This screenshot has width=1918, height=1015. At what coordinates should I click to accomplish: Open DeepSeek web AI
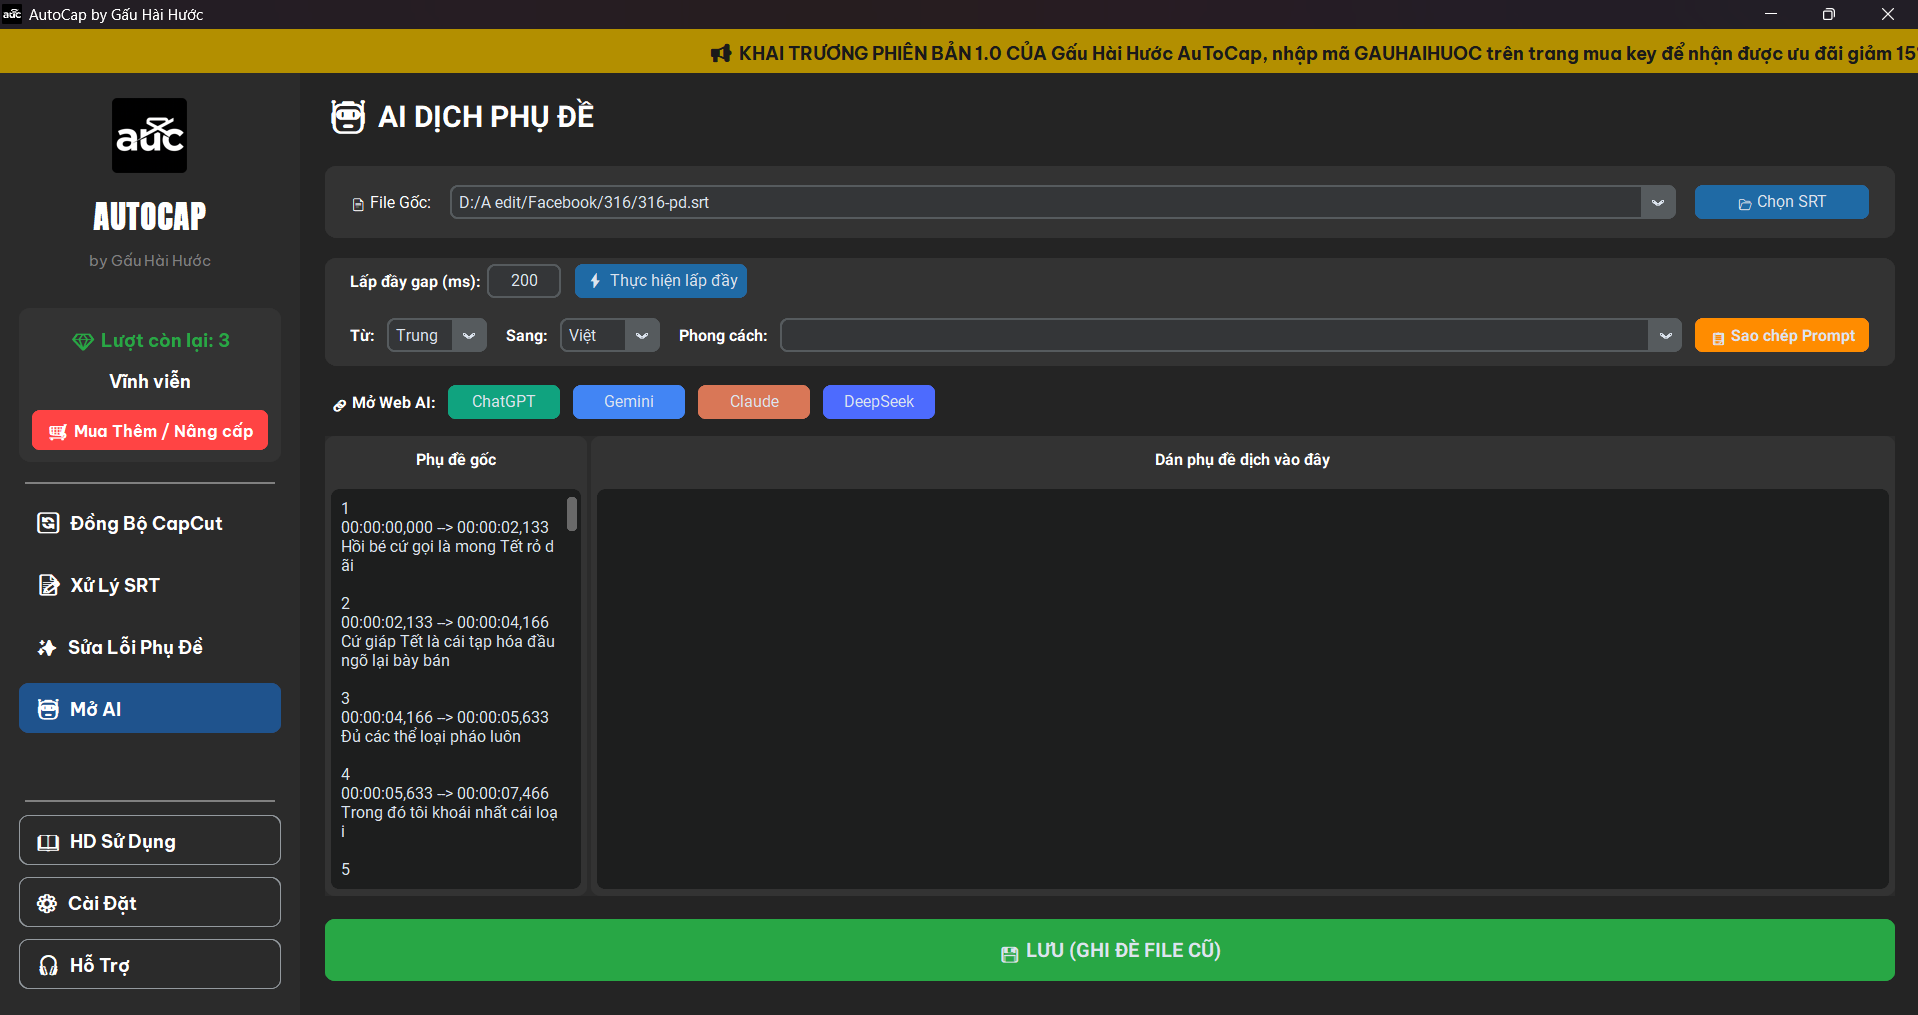click(x=879, y=402)
